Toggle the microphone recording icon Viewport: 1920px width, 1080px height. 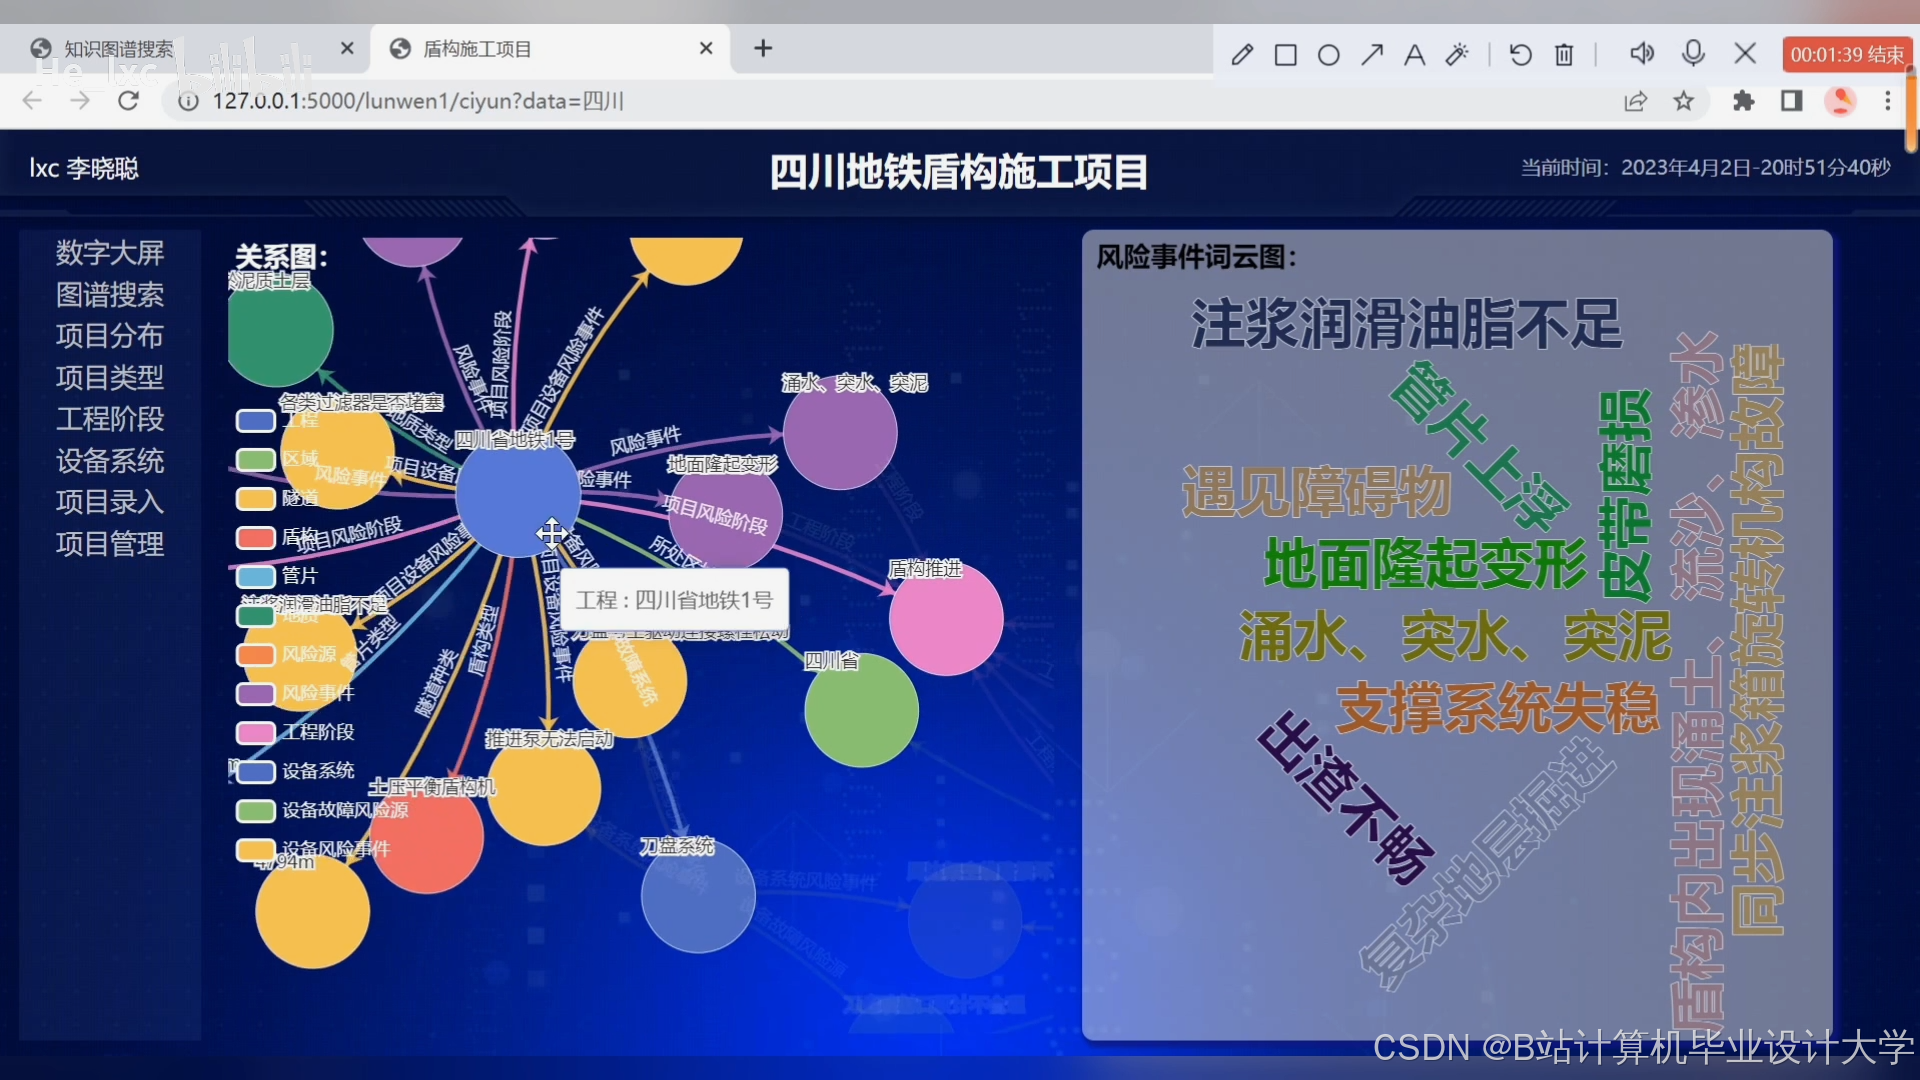[x=1693, y=53]
